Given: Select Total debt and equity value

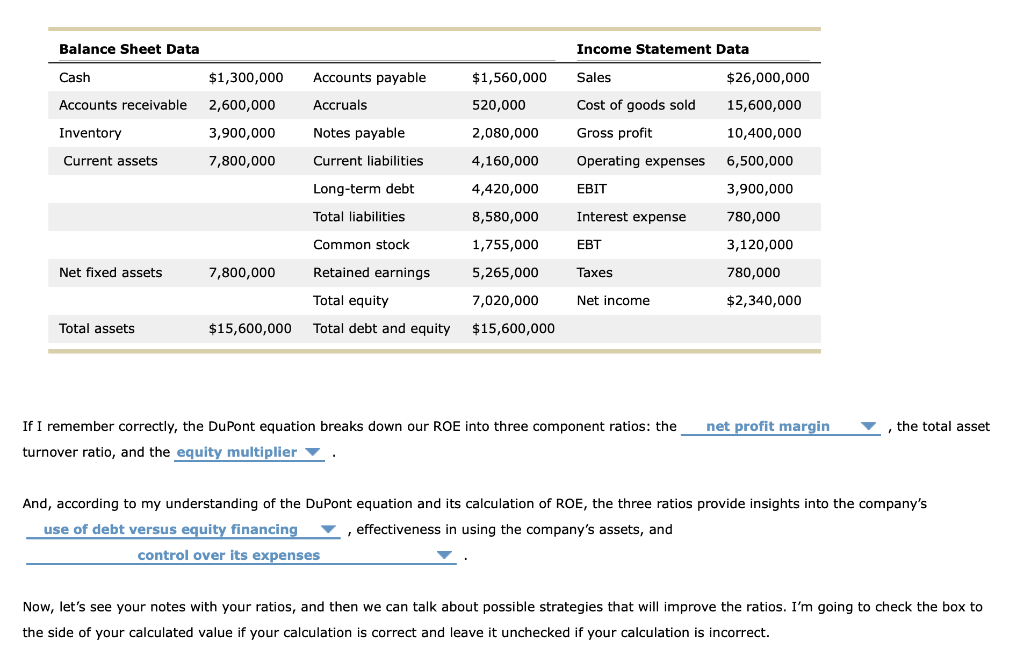Looking at the screenshot, I should point(513,329).
